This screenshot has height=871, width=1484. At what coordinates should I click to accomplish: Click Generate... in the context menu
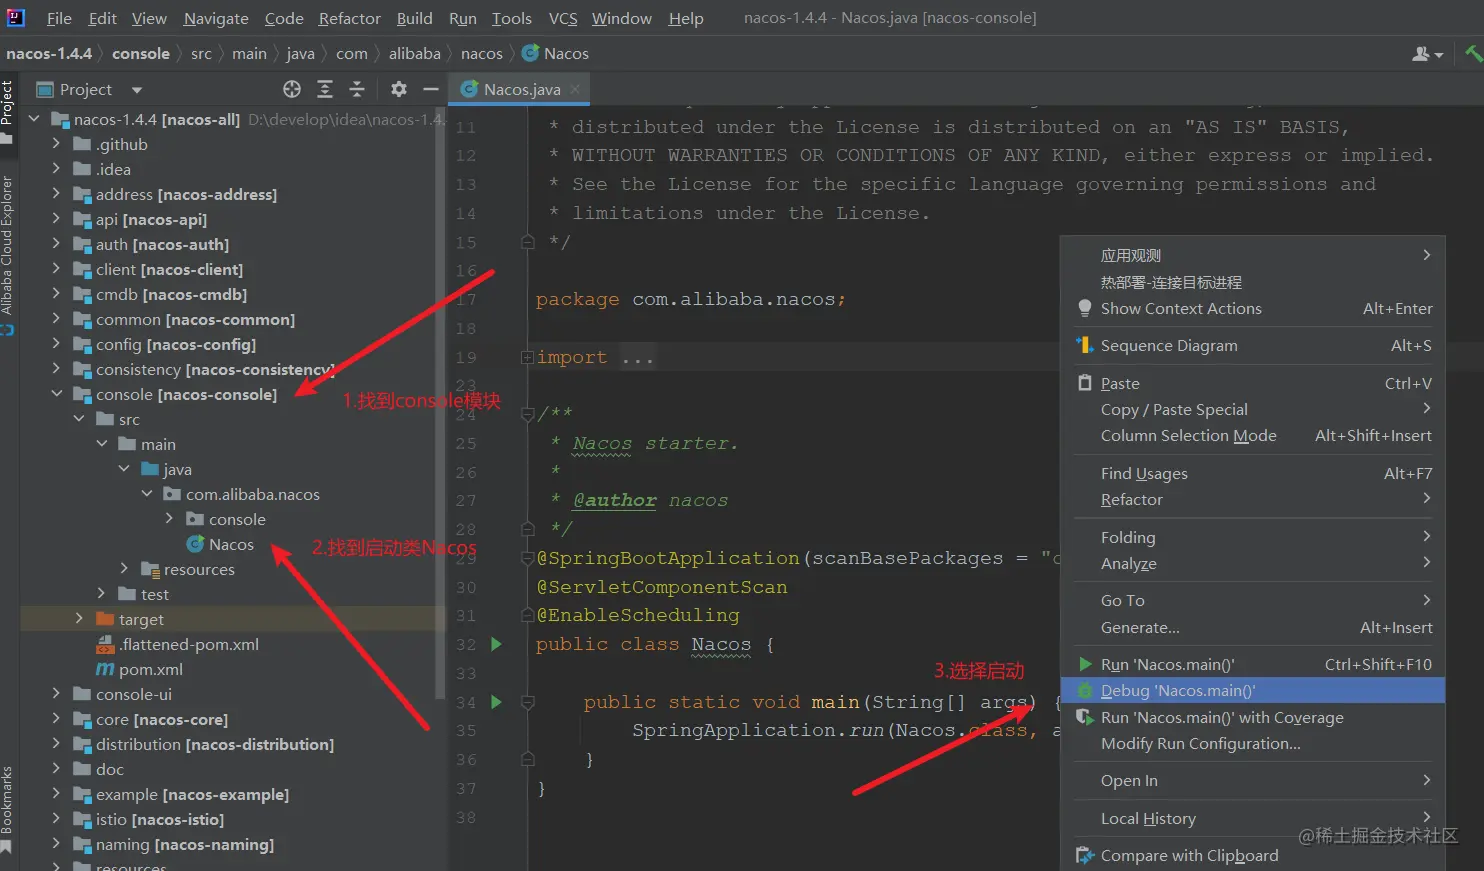pyautogui.click(x=1253, y=628)
